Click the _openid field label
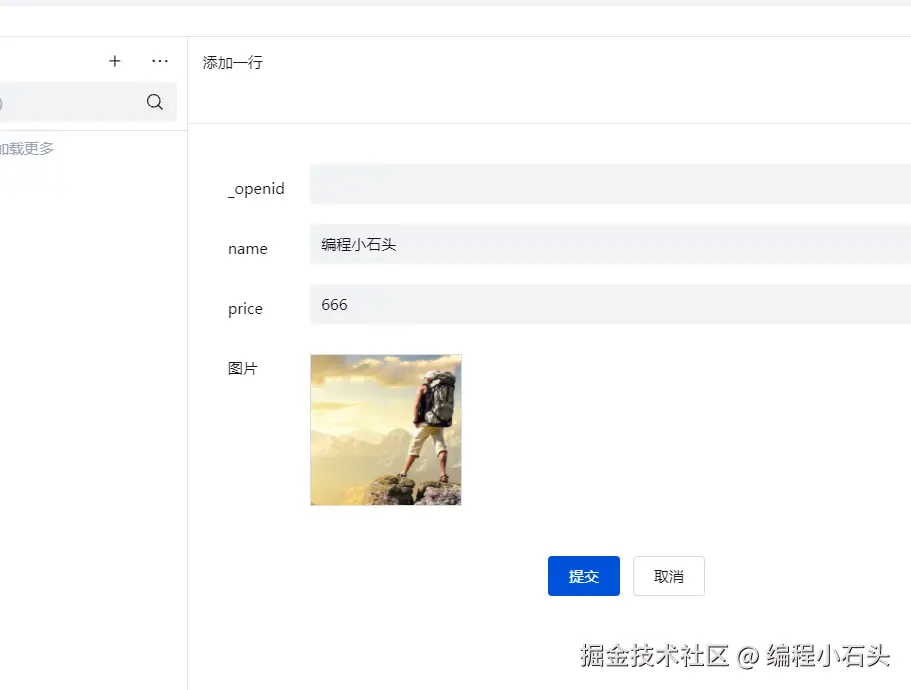Viewport: 911px width, 690px height. pyautogui.click(x=256, y=189)
